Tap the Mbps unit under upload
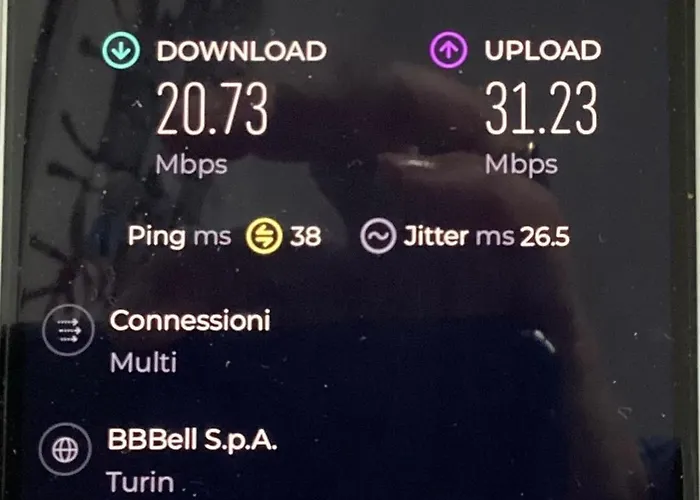Screen dimensions: 700x500 pyautogui.click(x=521, y=165)
